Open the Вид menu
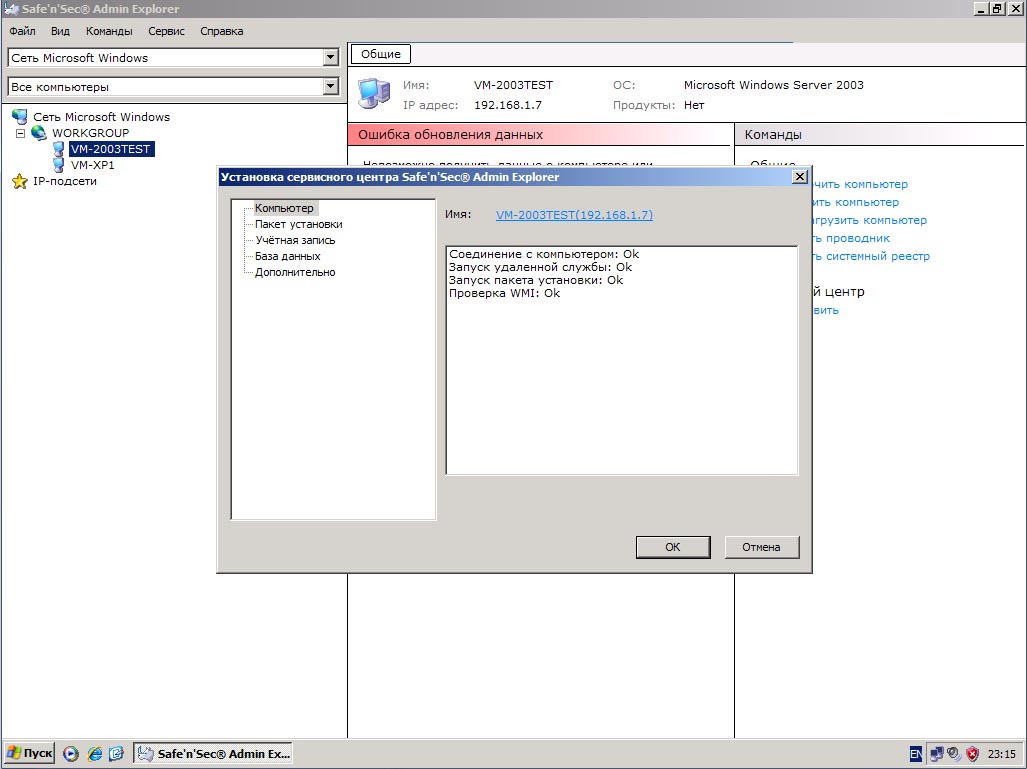1027x769 pixels. 60,31
